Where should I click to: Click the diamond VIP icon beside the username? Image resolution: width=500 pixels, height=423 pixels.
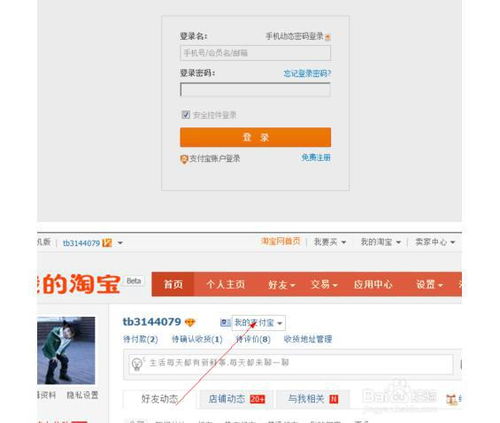click(x=190, y=322)
